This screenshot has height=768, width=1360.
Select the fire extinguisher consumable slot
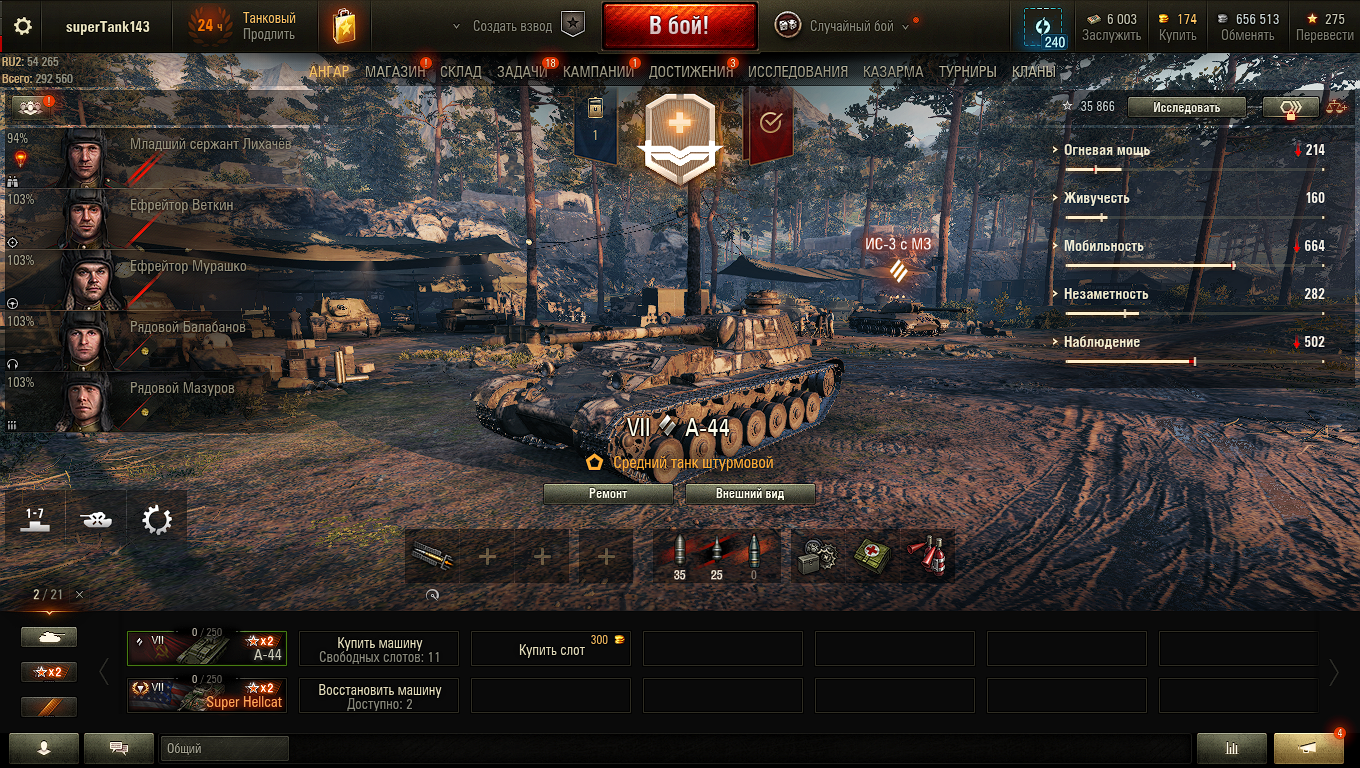click(926, 555)
